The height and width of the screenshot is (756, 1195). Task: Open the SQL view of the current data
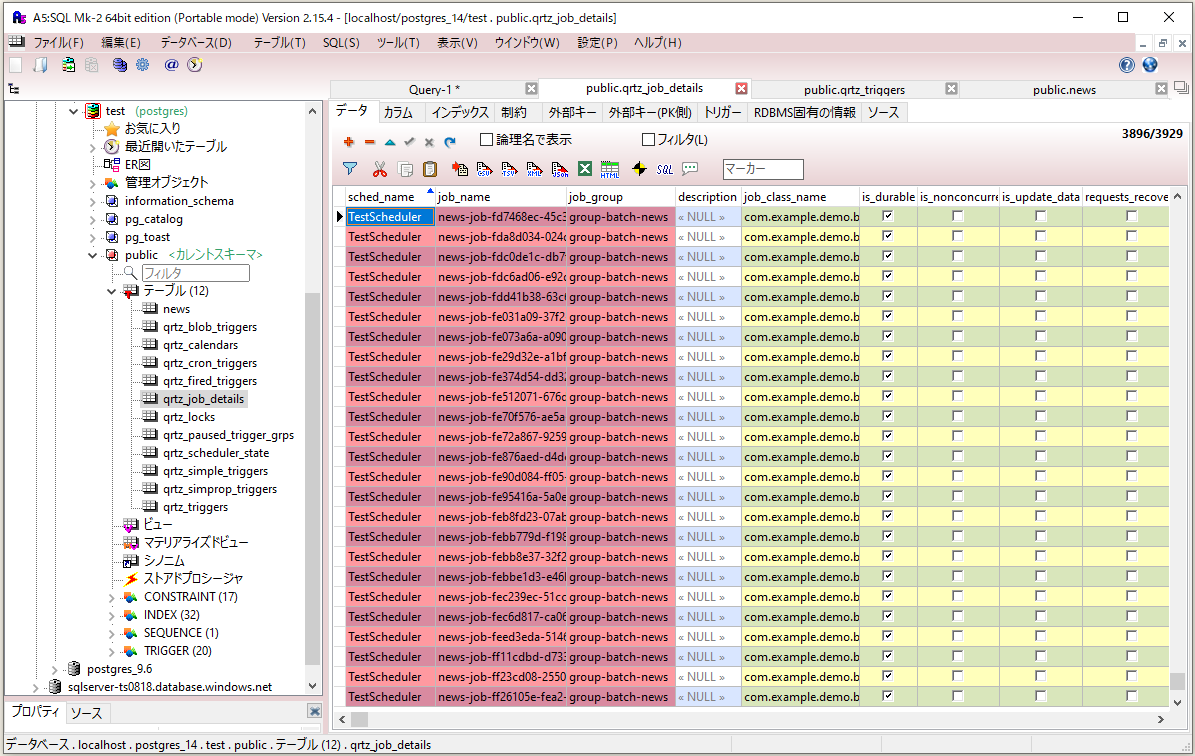point(665,169)
